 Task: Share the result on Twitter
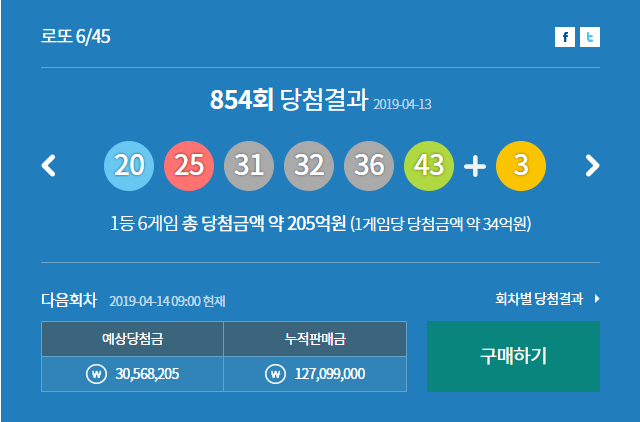point(590,37)
